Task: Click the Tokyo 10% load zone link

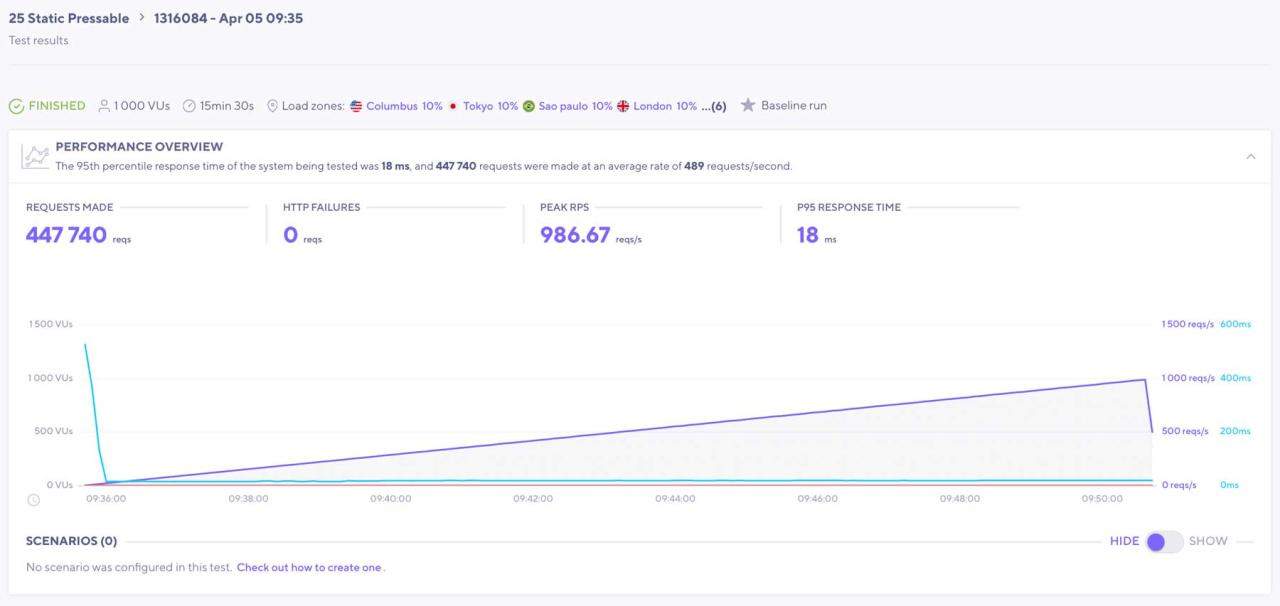Action: (490, 106)
